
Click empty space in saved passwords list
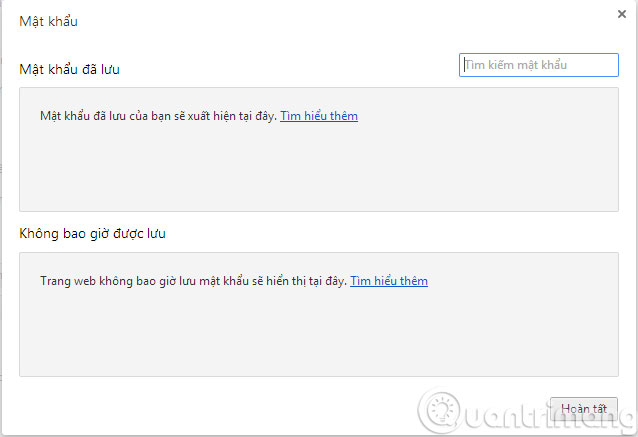(x=318, y=170)
